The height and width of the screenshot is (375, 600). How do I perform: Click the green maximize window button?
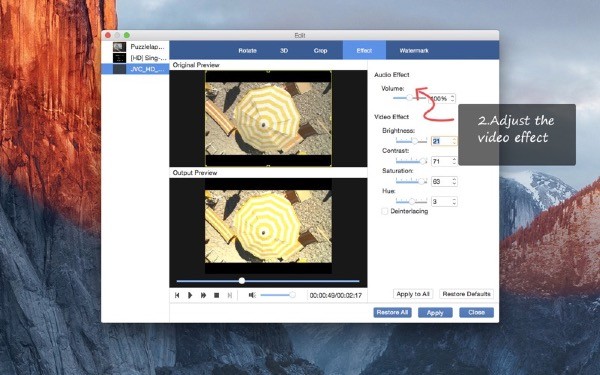[127, 35]
